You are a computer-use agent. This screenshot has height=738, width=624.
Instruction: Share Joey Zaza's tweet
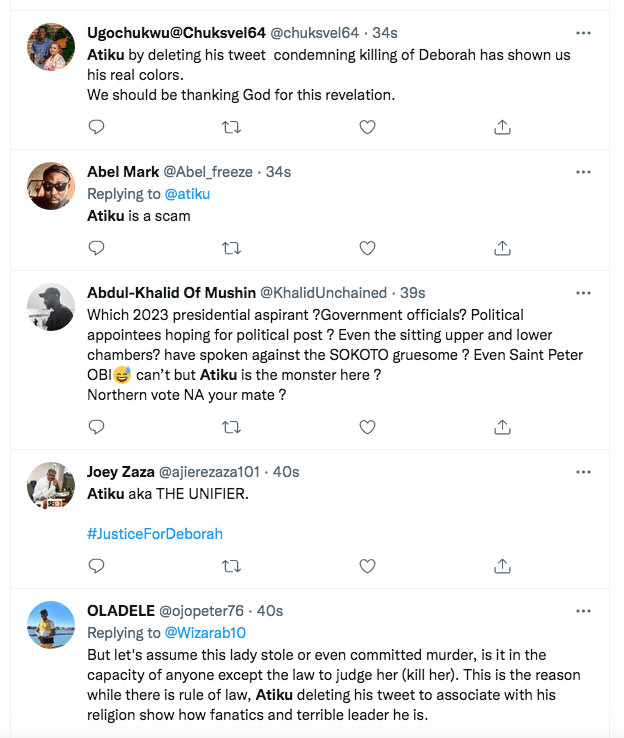[503, 566]
